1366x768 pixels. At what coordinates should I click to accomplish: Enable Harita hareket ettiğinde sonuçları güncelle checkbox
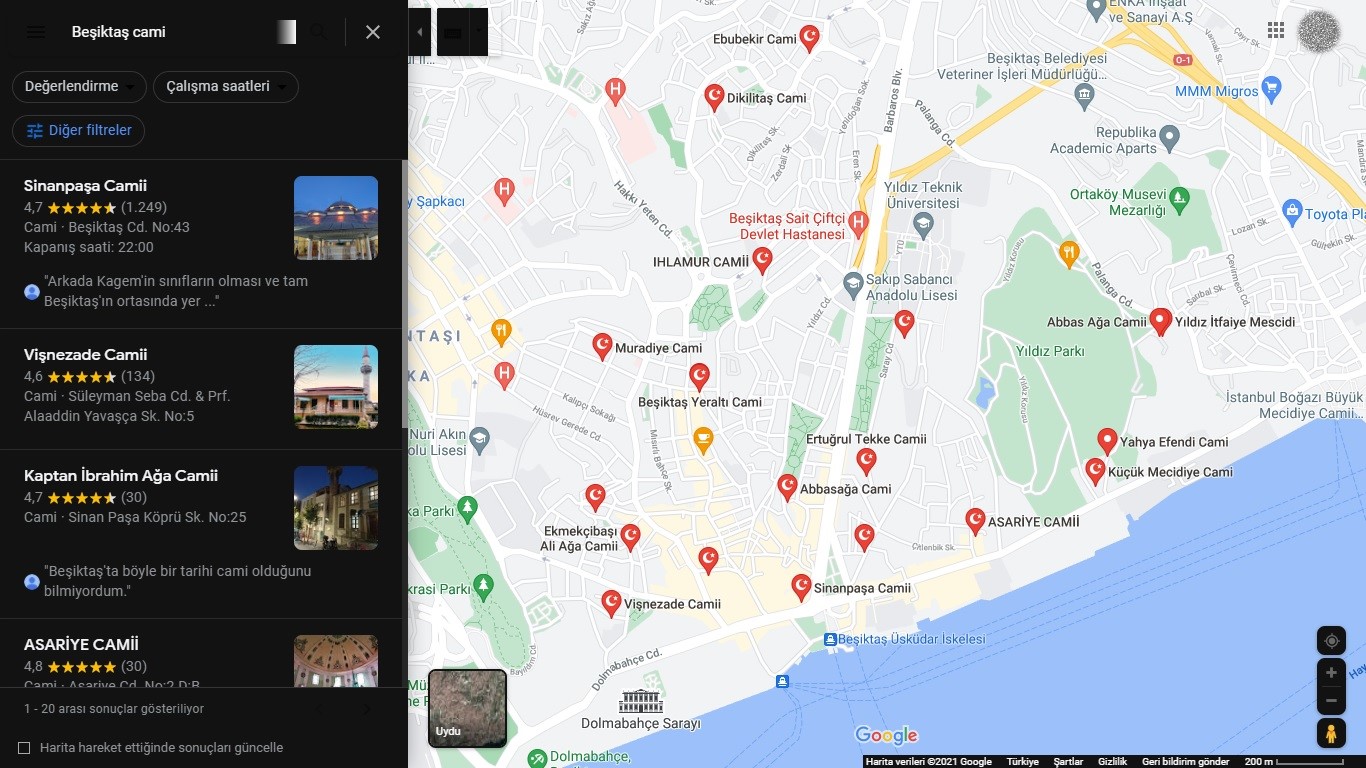click(24, 748)
